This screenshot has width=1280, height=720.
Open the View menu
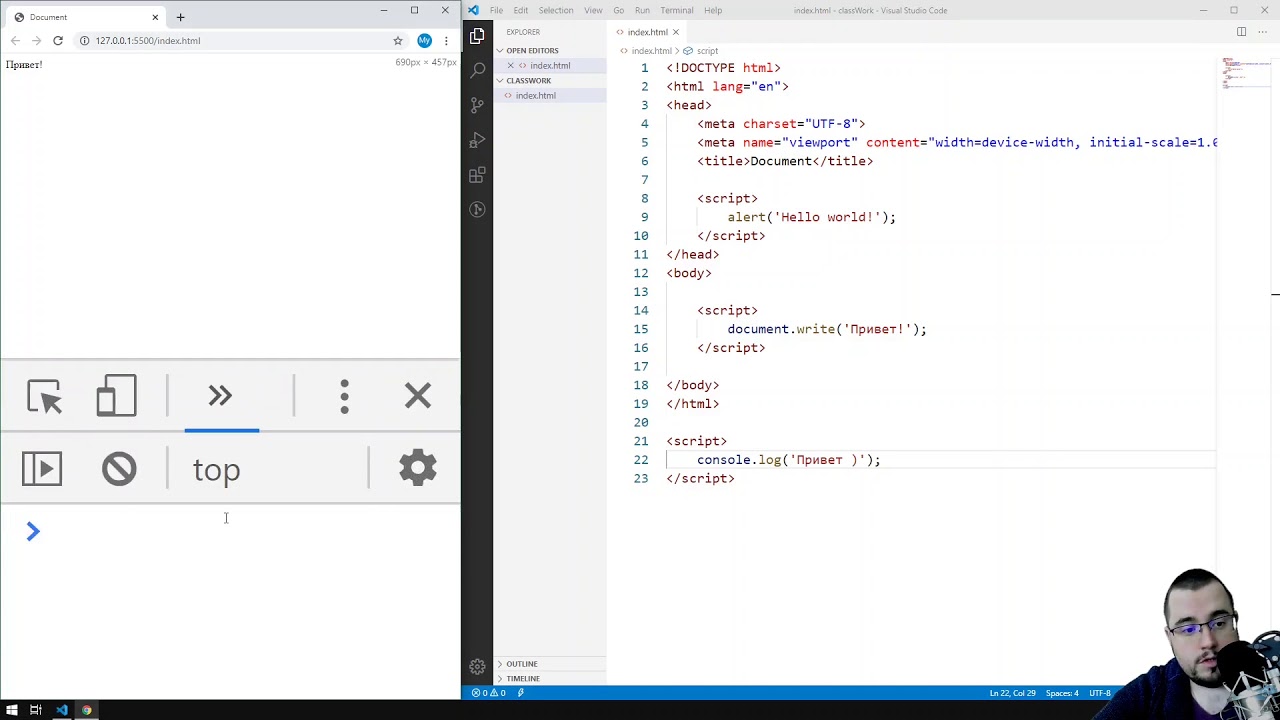[x=593, y=10]
